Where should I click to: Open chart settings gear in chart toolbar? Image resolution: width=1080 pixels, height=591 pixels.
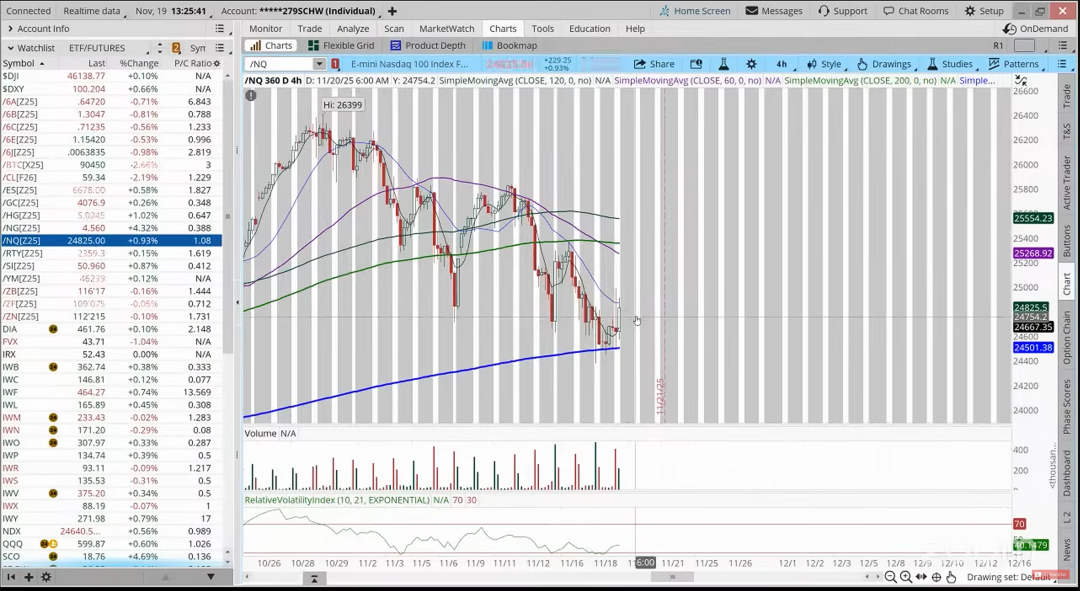click(751, 64)
